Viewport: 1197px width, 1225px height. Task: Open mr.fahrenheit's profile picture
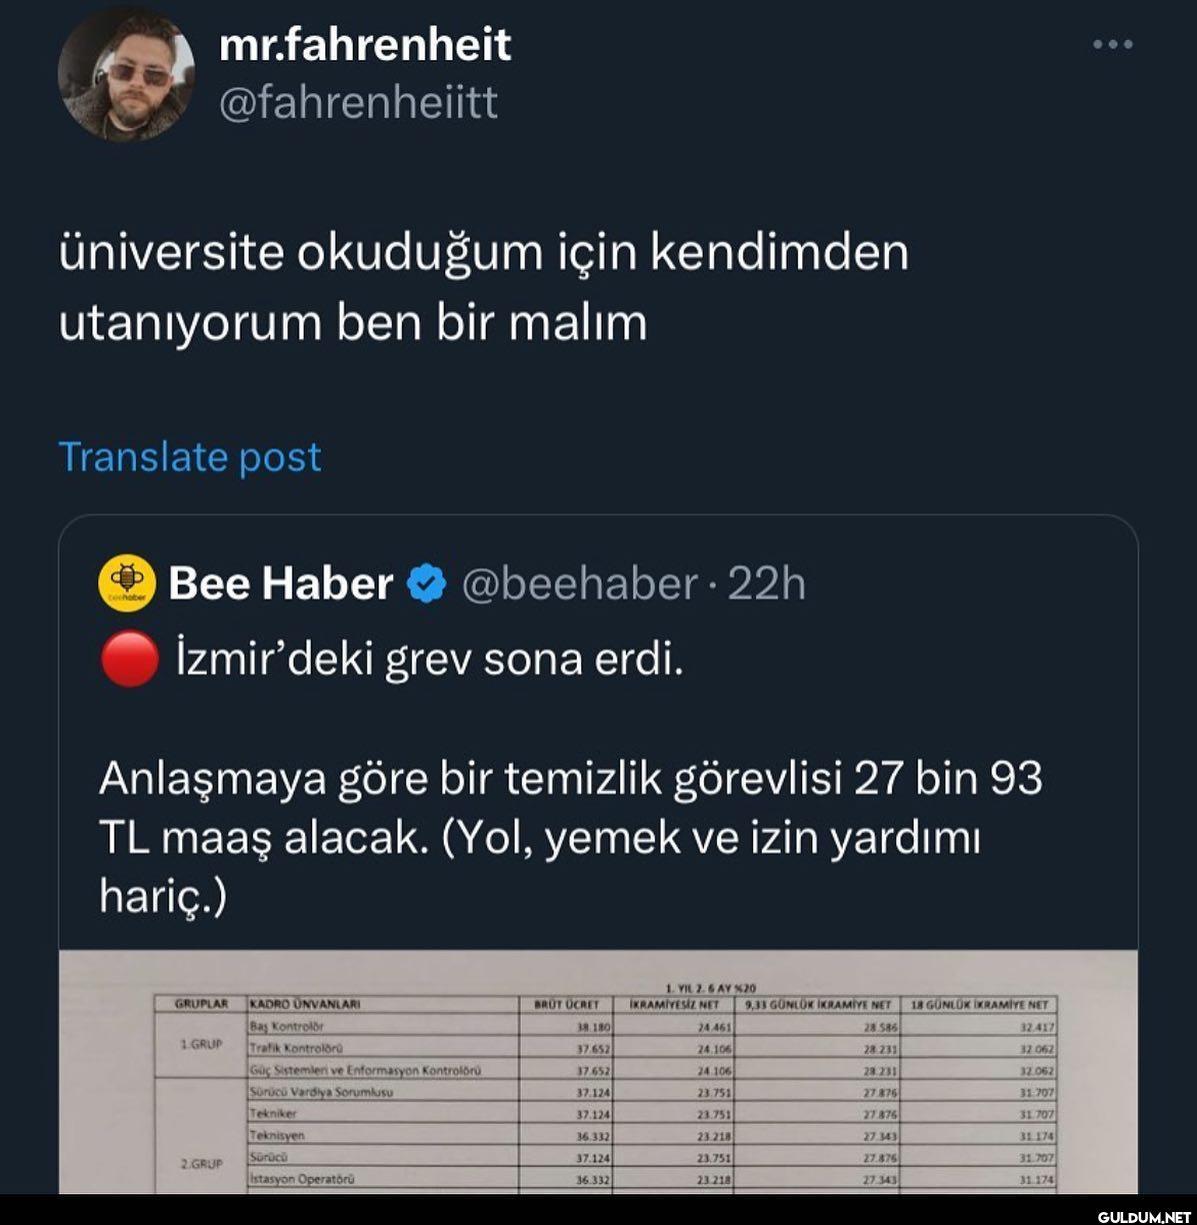pyautogui.click(x=126, y=75)
